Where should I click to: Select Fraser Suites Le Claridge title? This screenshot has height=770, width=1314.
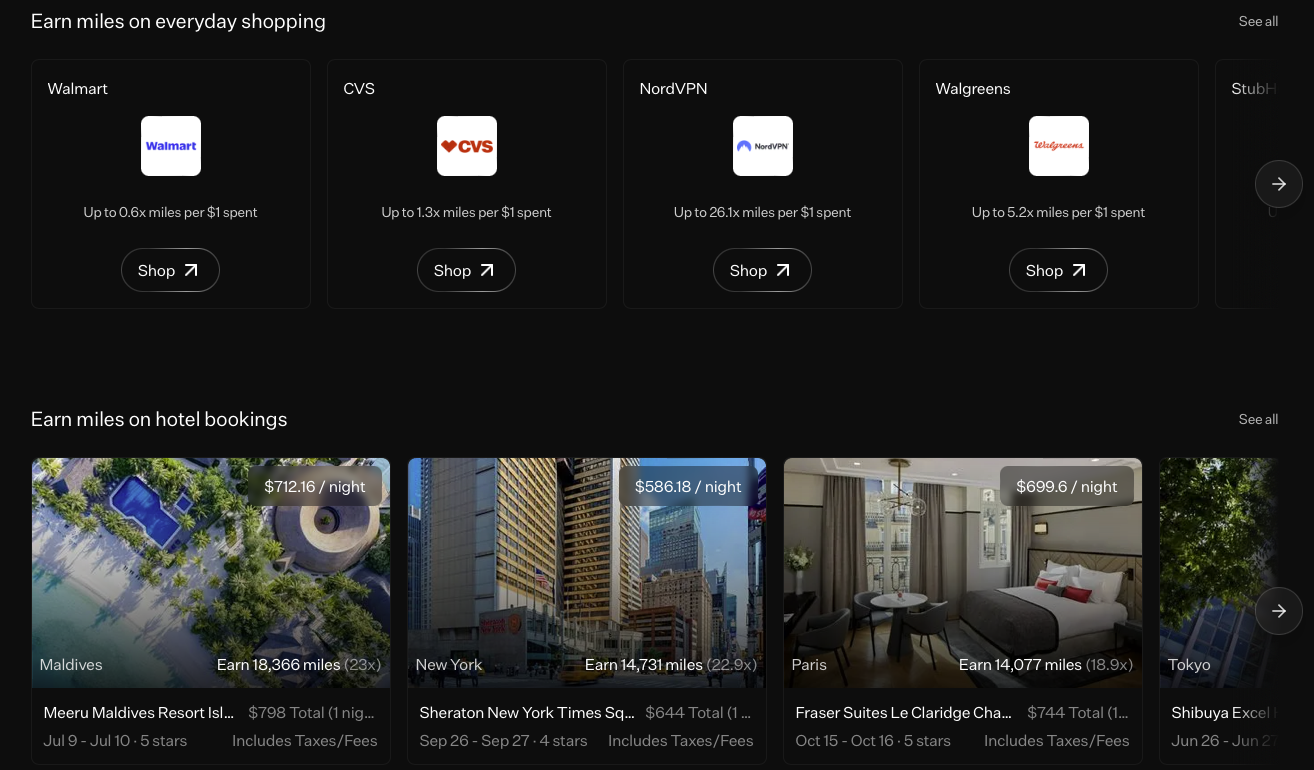pyautogui.click(x=904, y=713)
